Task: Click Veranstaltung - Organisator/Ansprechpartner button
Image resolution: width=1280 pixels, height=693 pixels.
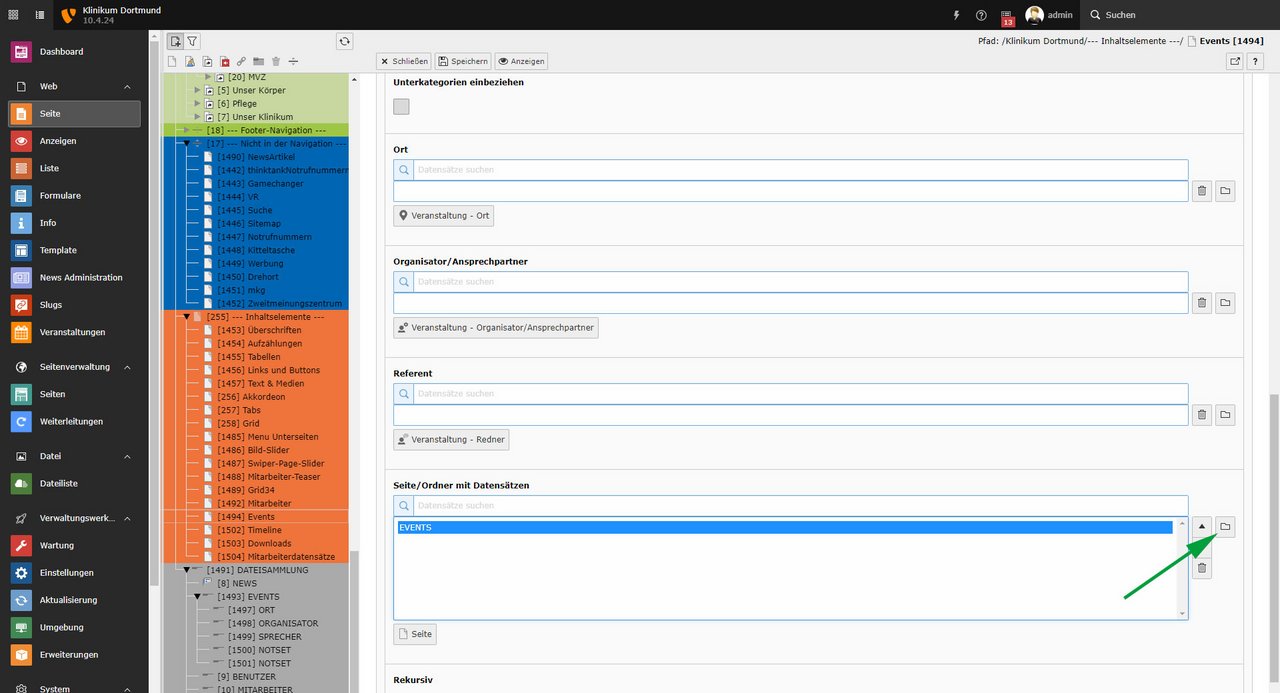Action: [496, 327]
